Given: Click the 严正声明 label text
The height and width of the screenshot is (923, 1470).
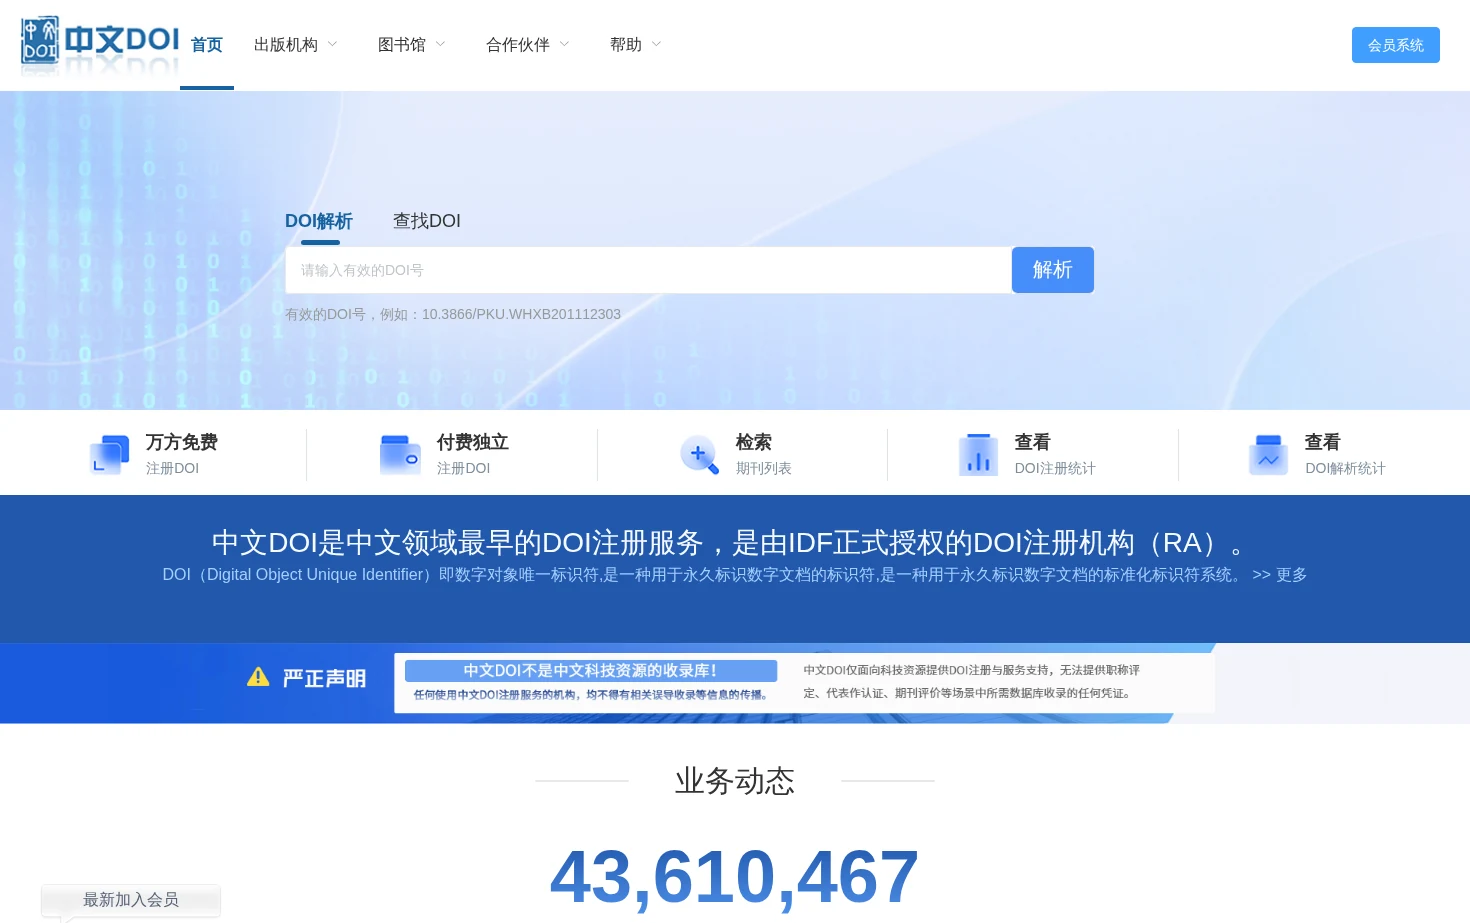Looking at the screenshot, I should pos(324,679).
